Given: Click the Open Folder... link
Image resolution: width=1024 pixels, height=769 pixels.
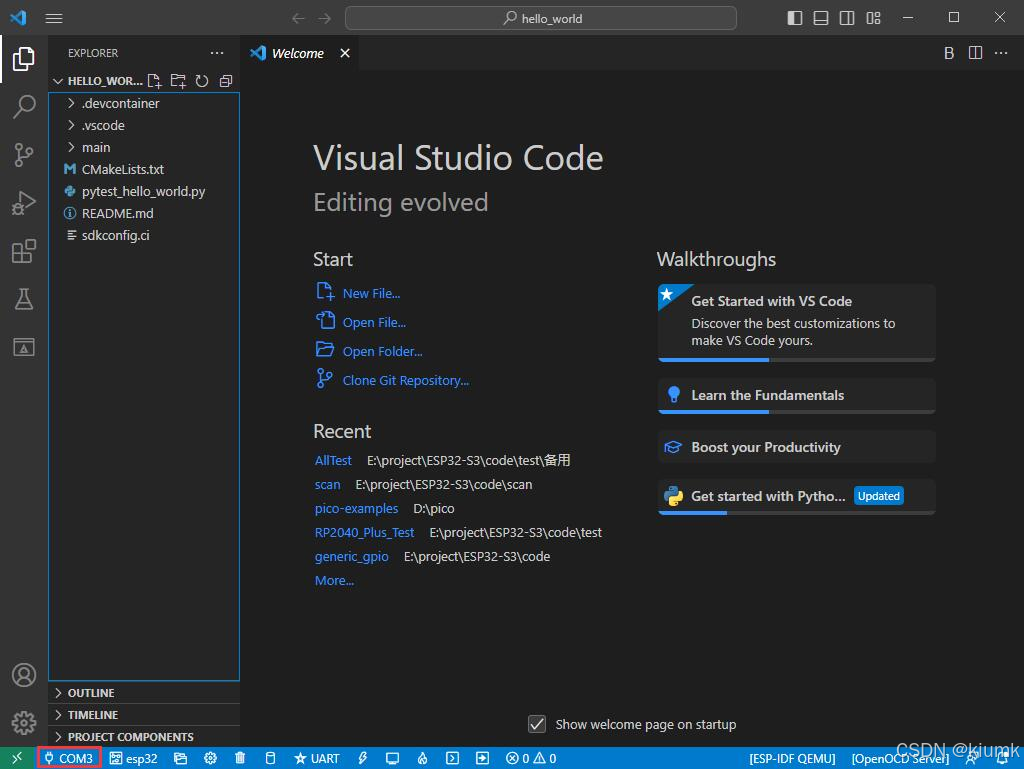Looking at the screenshot, I should [382, 351].
